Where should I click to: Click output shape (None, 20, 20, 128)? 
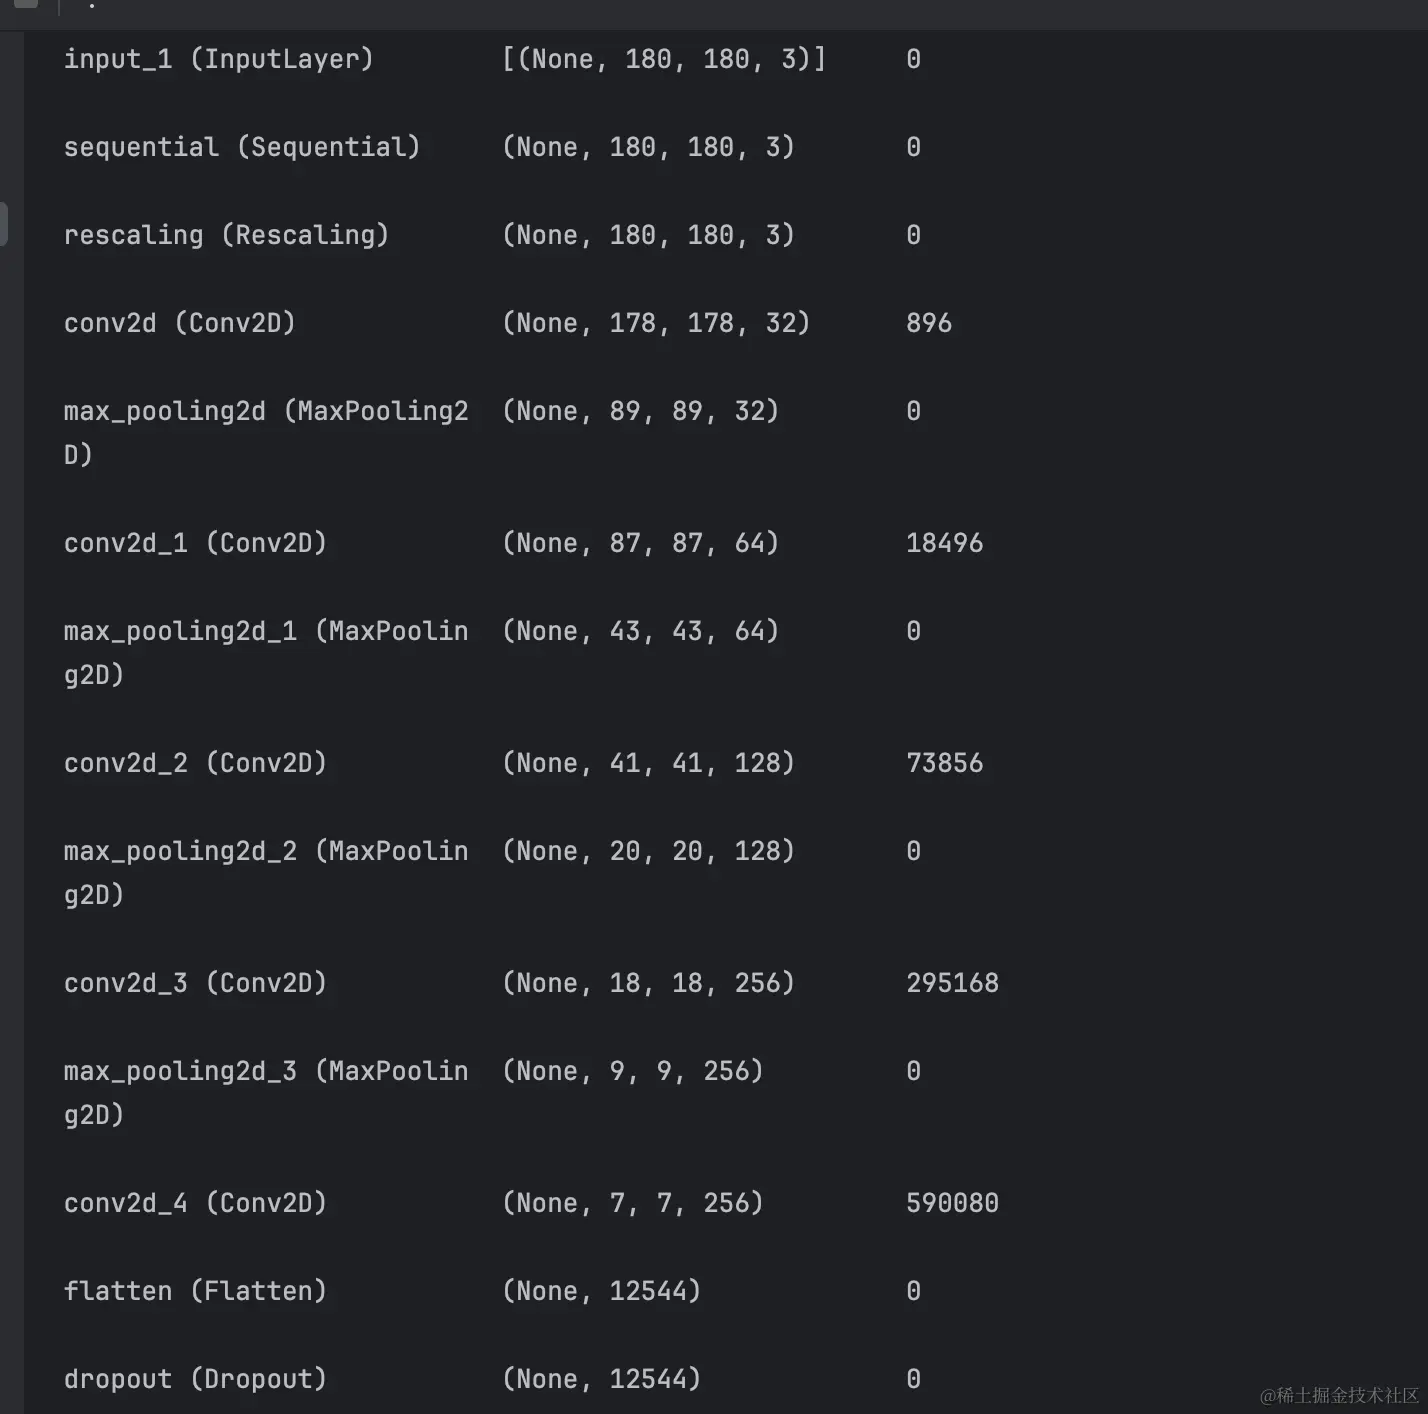click(648, 851)
